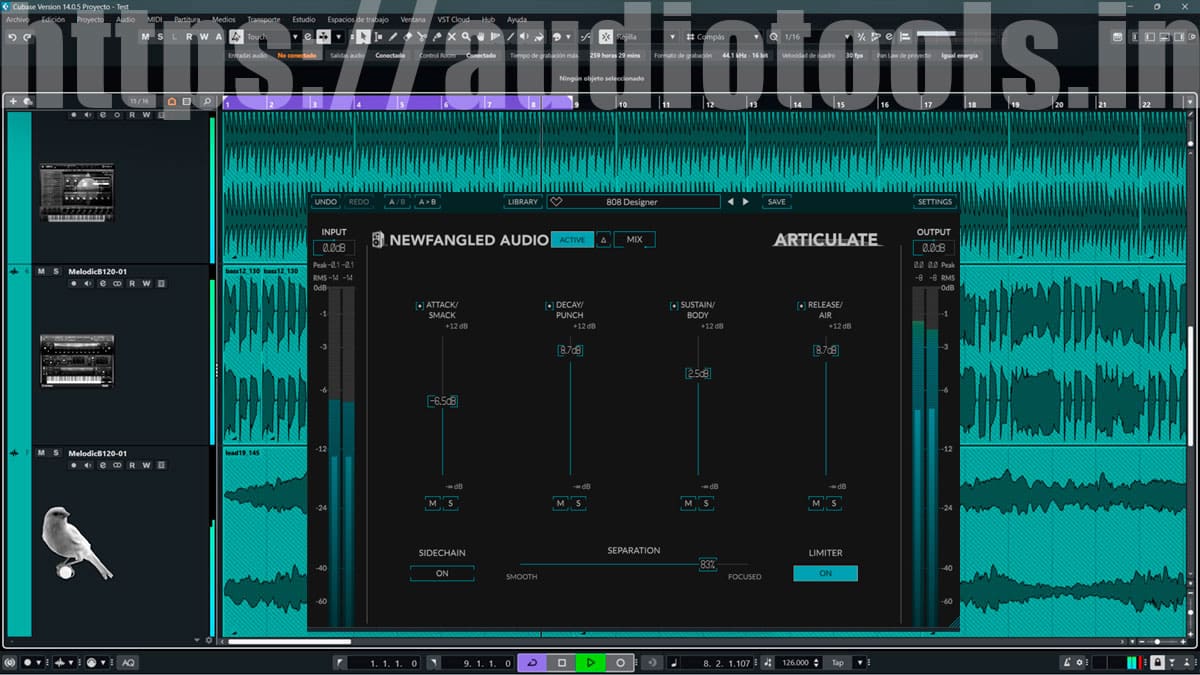Go to previous preset arrow
The image size is (1200, 675).
(x=731, y=202)
